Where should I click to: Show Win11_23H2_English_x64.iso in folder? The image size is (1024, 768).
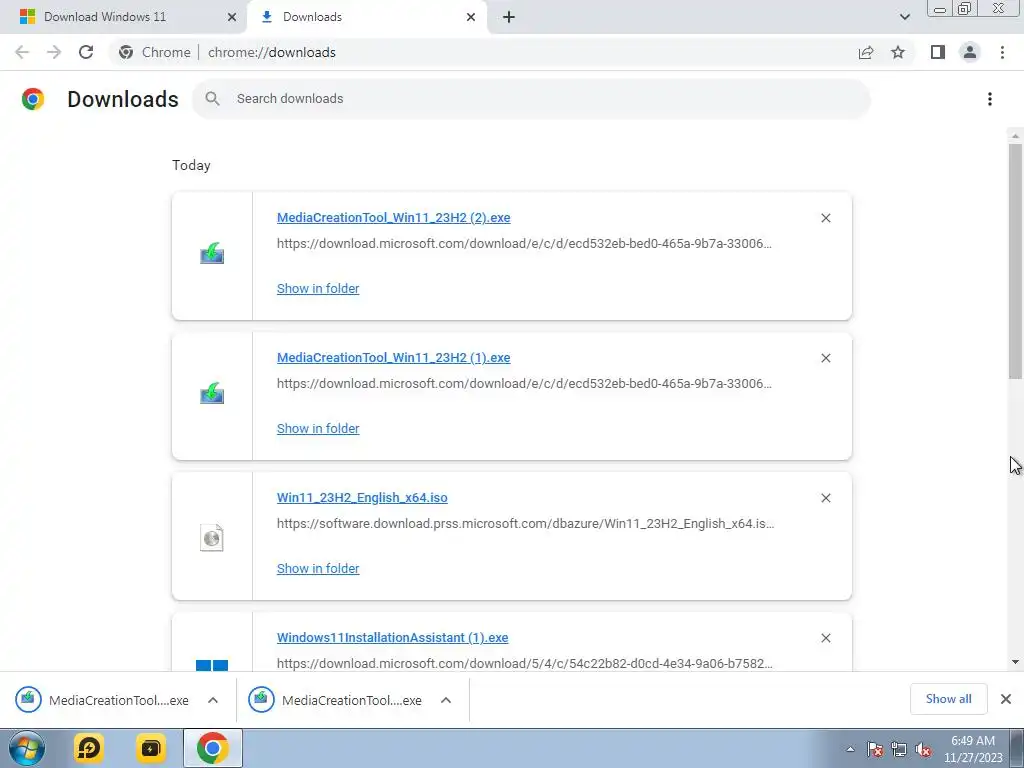click(x=318, y=568)
